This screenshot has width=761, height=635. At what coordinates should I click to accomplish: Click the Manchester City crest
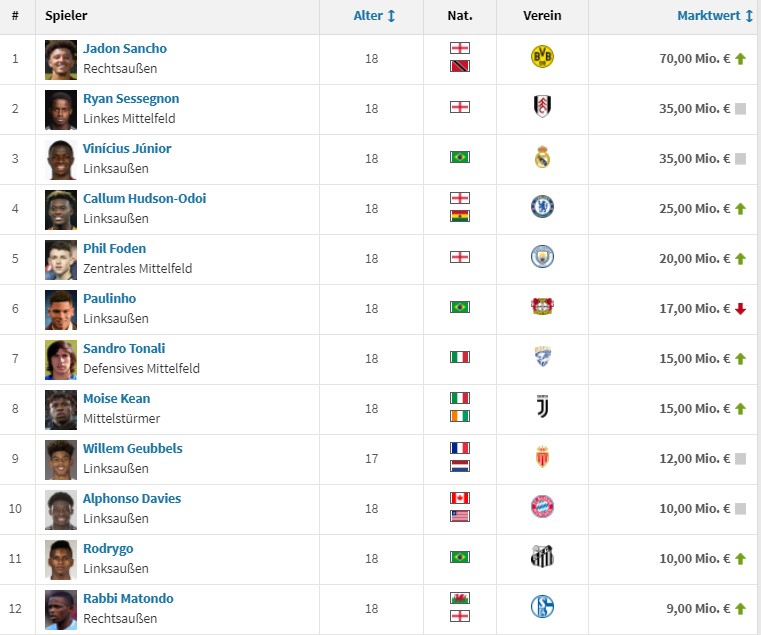tap(542, 256)
